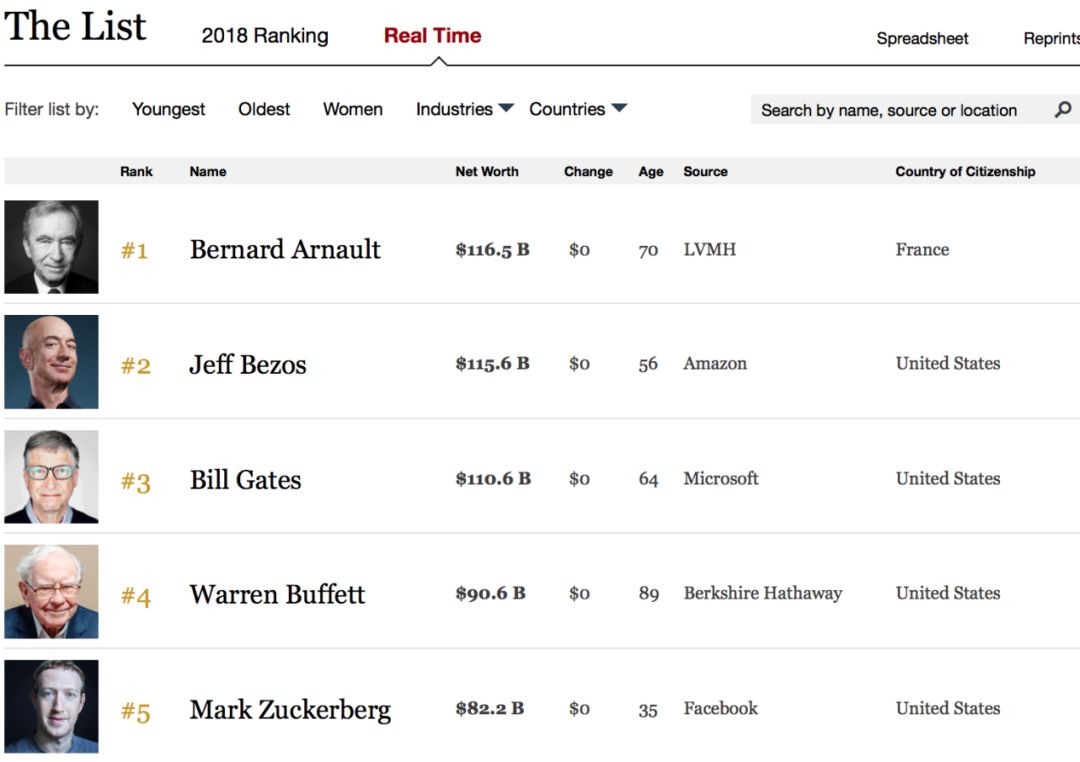This screenshot has height=762, width=1080.
Task: Filter the list by Oldest
Action: point(264,109)
